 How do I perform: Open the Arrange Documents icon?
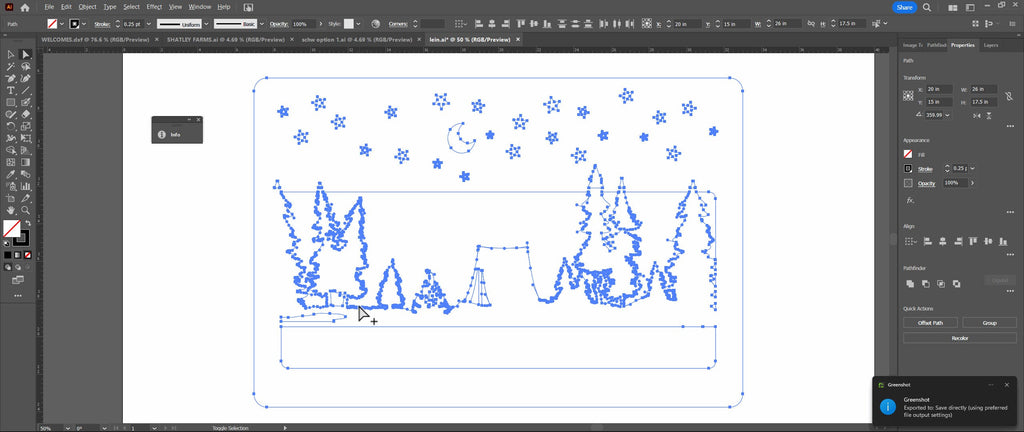tap(953, 8)
